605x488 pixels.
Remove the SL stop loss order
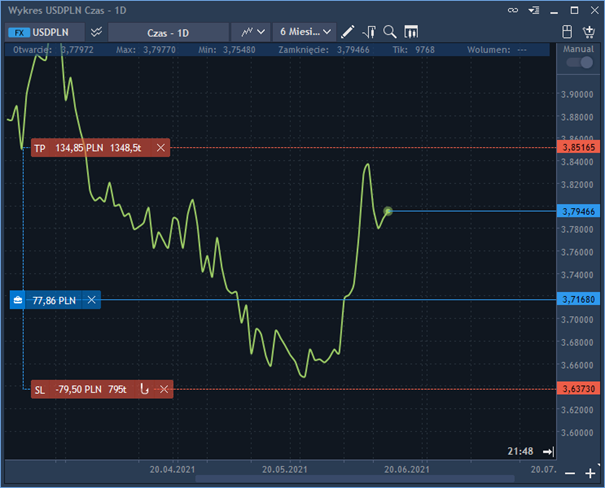pos(162,389)
